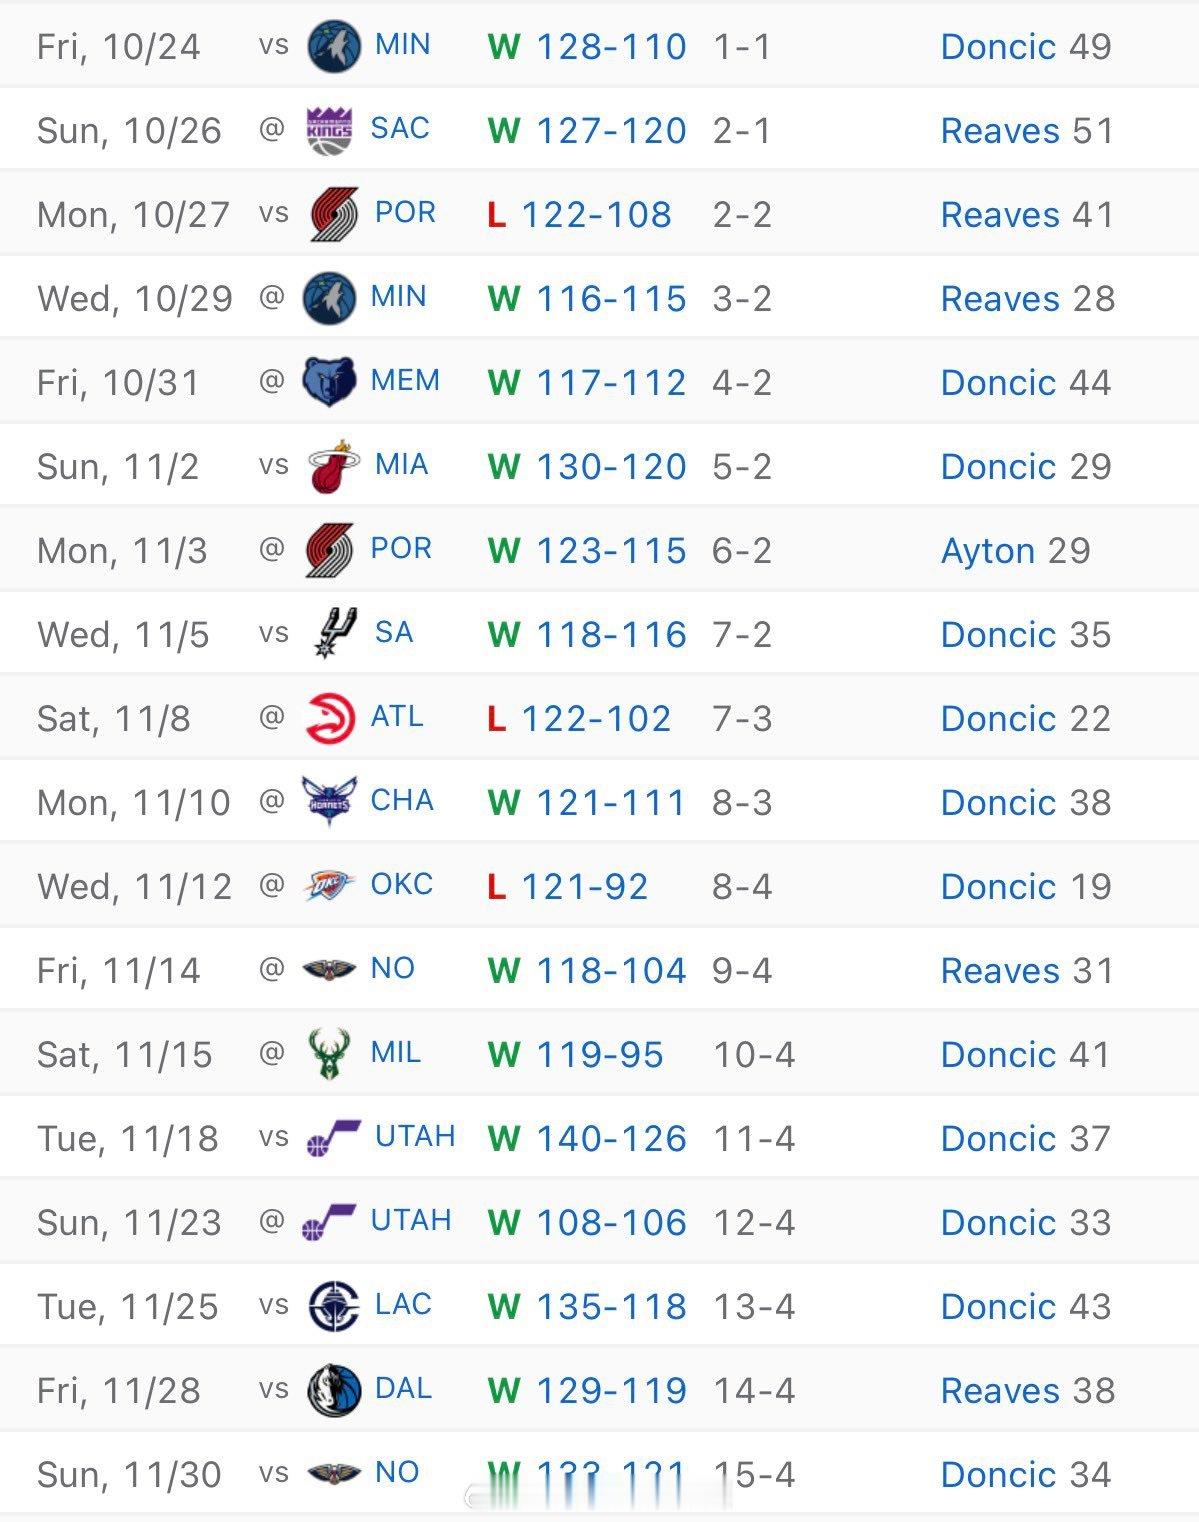
Task: Click the San Antonio Spurs logo icon
Action: point(335,634)
